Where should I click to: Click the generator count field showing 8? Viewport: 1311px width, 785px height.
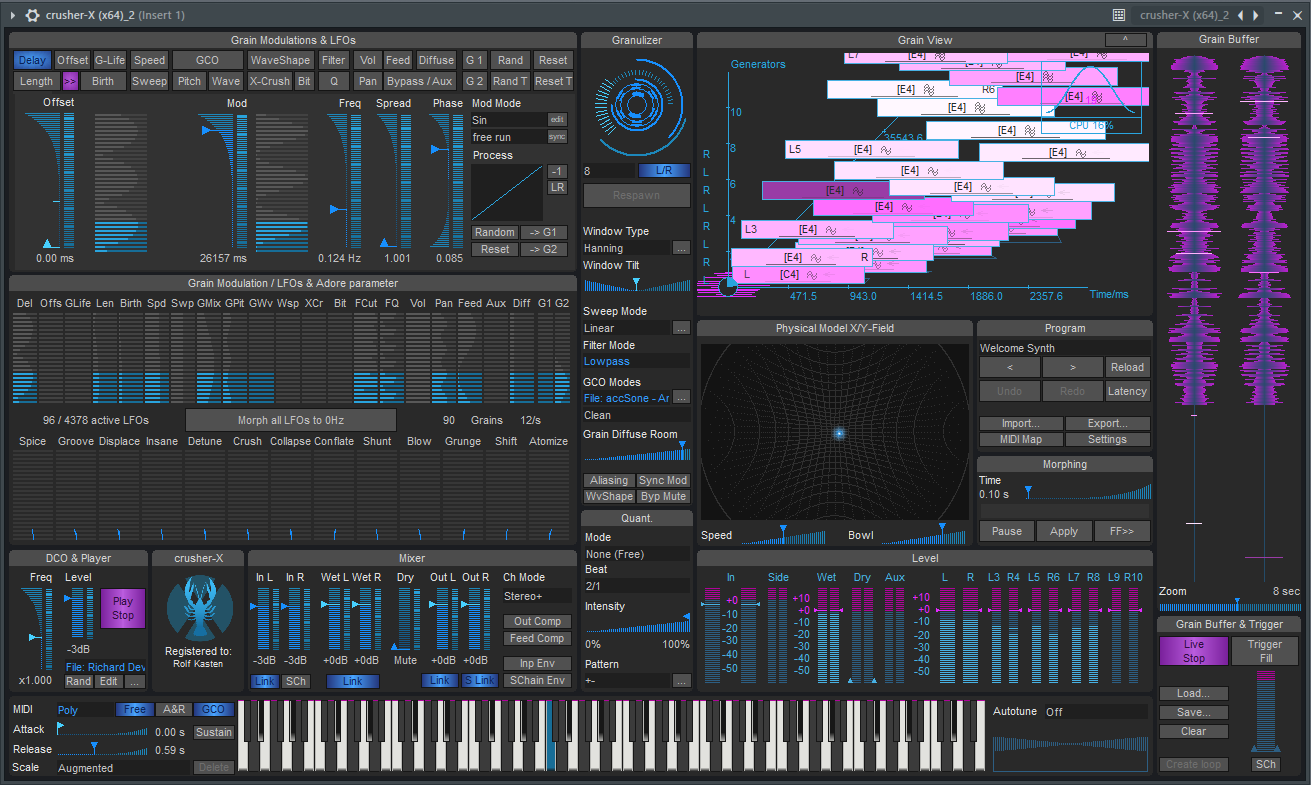click(x=608, y=171)
